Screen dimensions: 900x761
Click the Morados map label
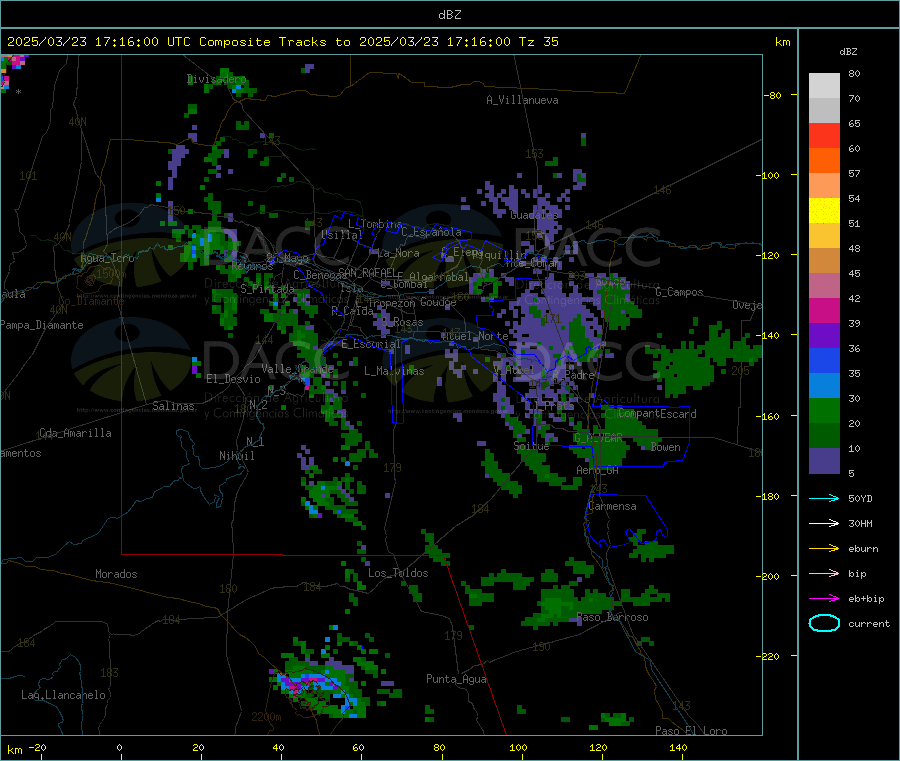(x=116, y=574)
